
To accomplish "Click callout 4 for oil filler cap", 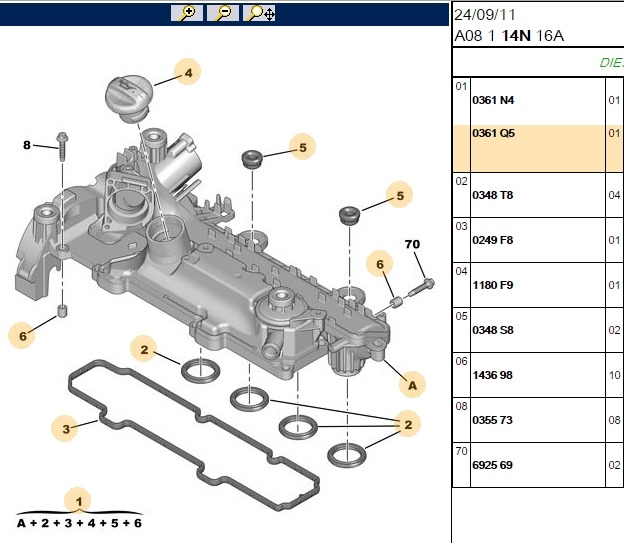I will point(188,72).
